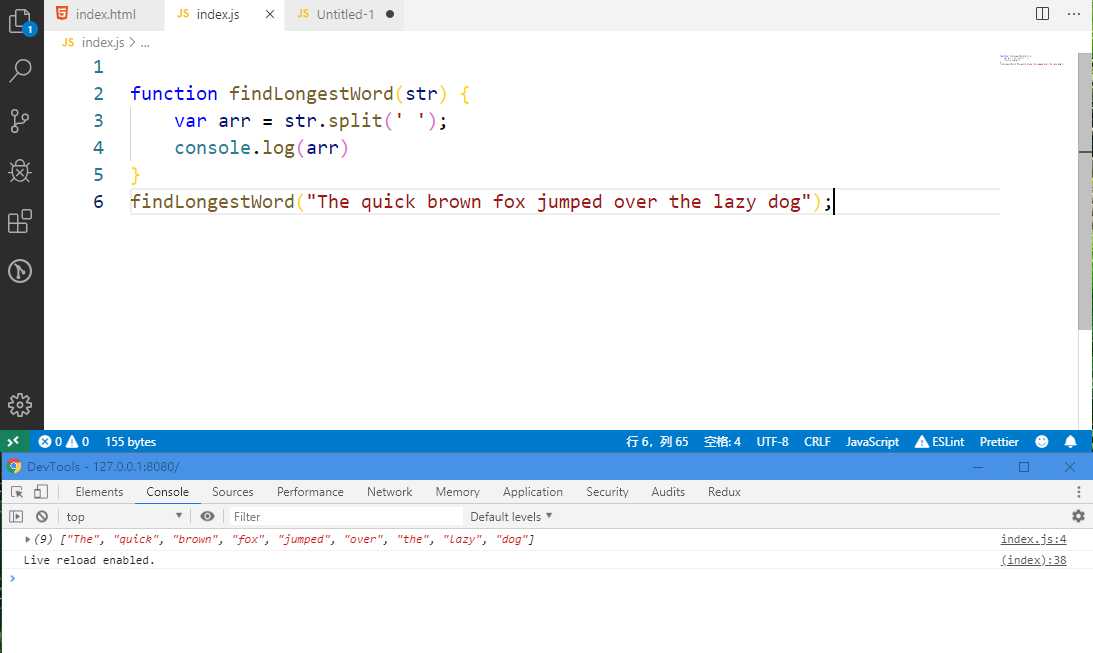Click the console prompt input line
Screen dimensions: 1093x653
coord(551,578)
